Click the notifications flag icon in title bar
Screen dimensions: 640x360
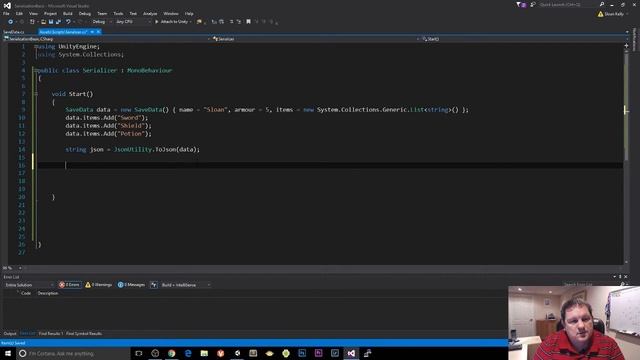521,4
